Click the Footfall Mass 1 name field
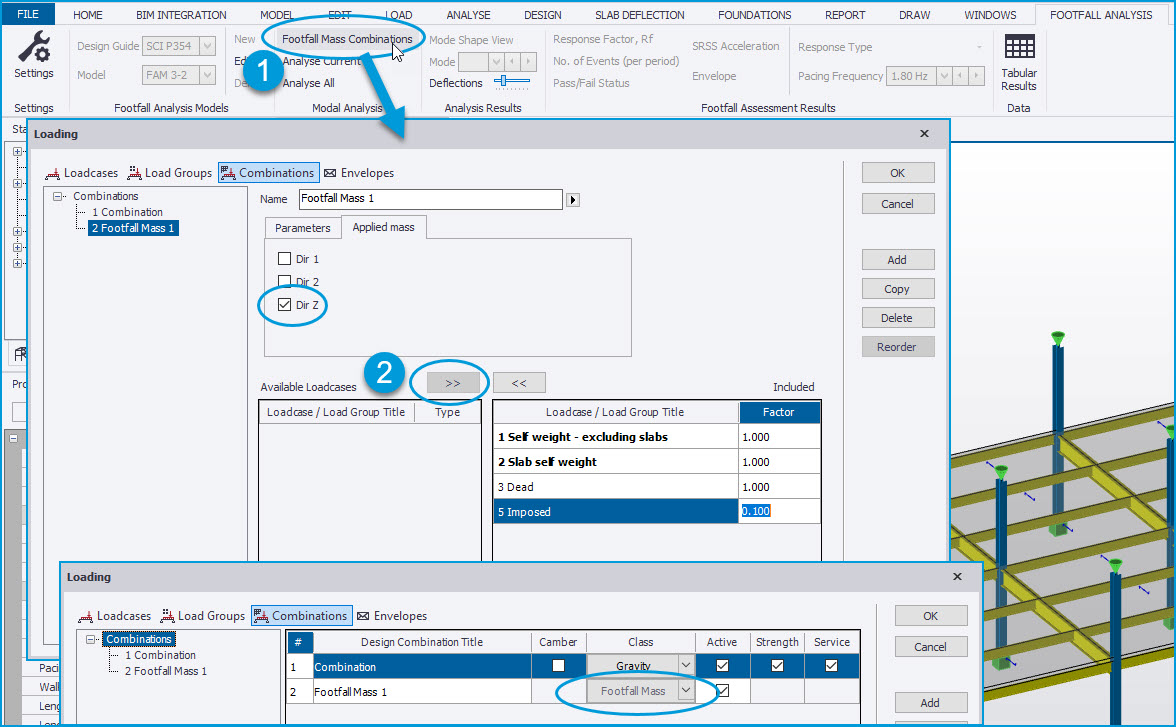1176x727 pixels. (x=430, y=199)
